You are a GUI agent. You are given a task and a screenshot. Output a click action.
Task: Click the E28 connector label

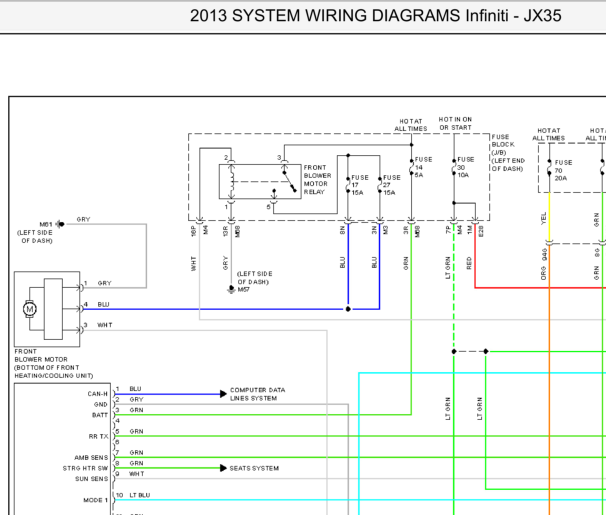pyautogui.click(x=481, y=231)
